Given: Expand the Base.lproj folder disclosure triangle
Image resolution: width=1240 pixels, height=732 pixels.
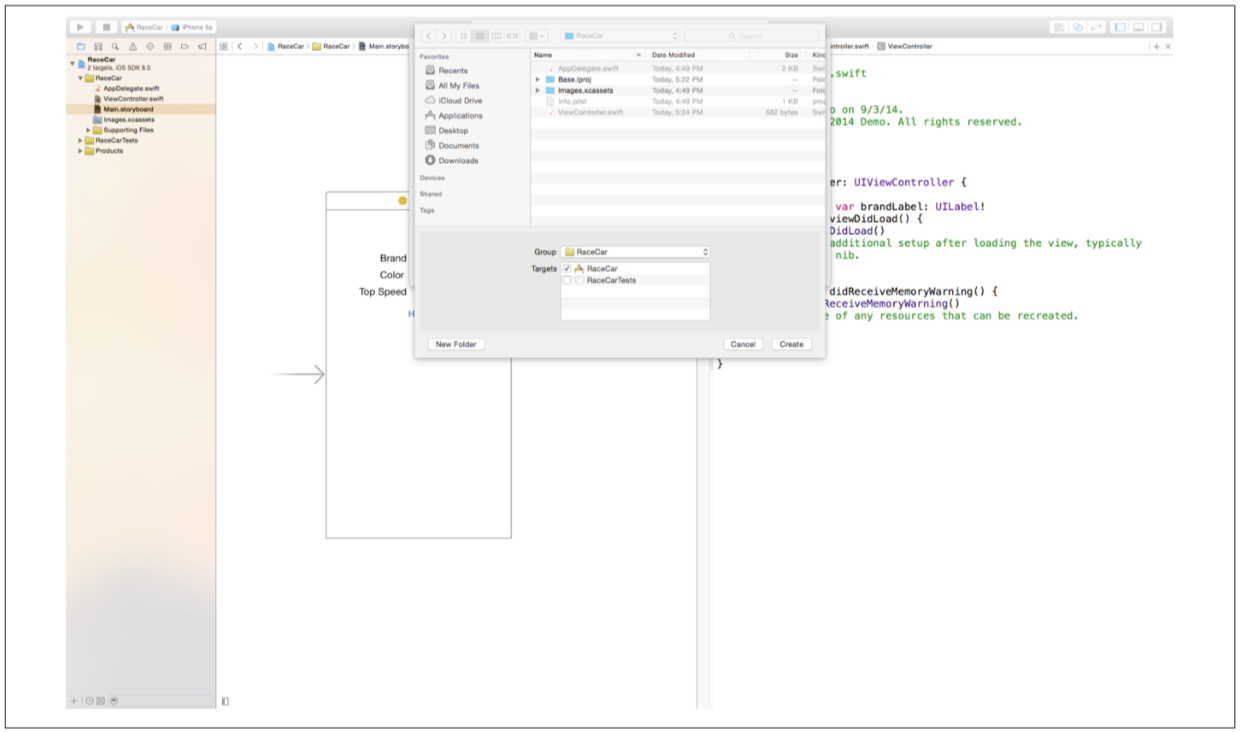Looking at the screenshot, I should tap(538, 79).
